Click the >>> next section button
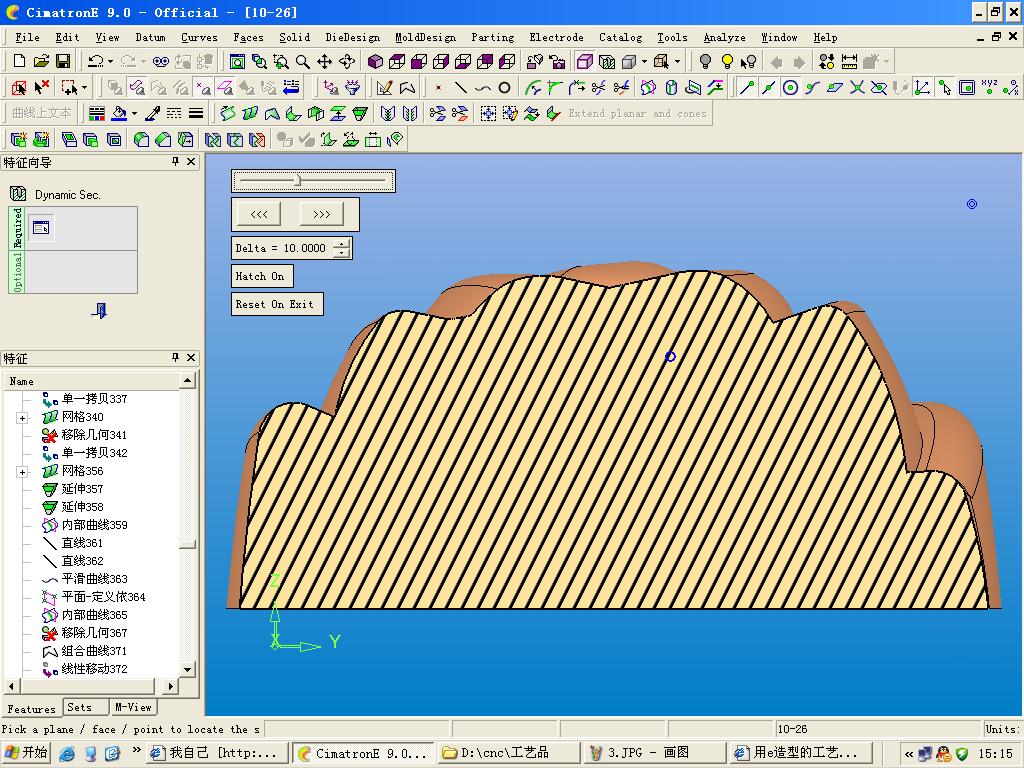This screenshot has height=768, width=1024. tap(321, 214)
